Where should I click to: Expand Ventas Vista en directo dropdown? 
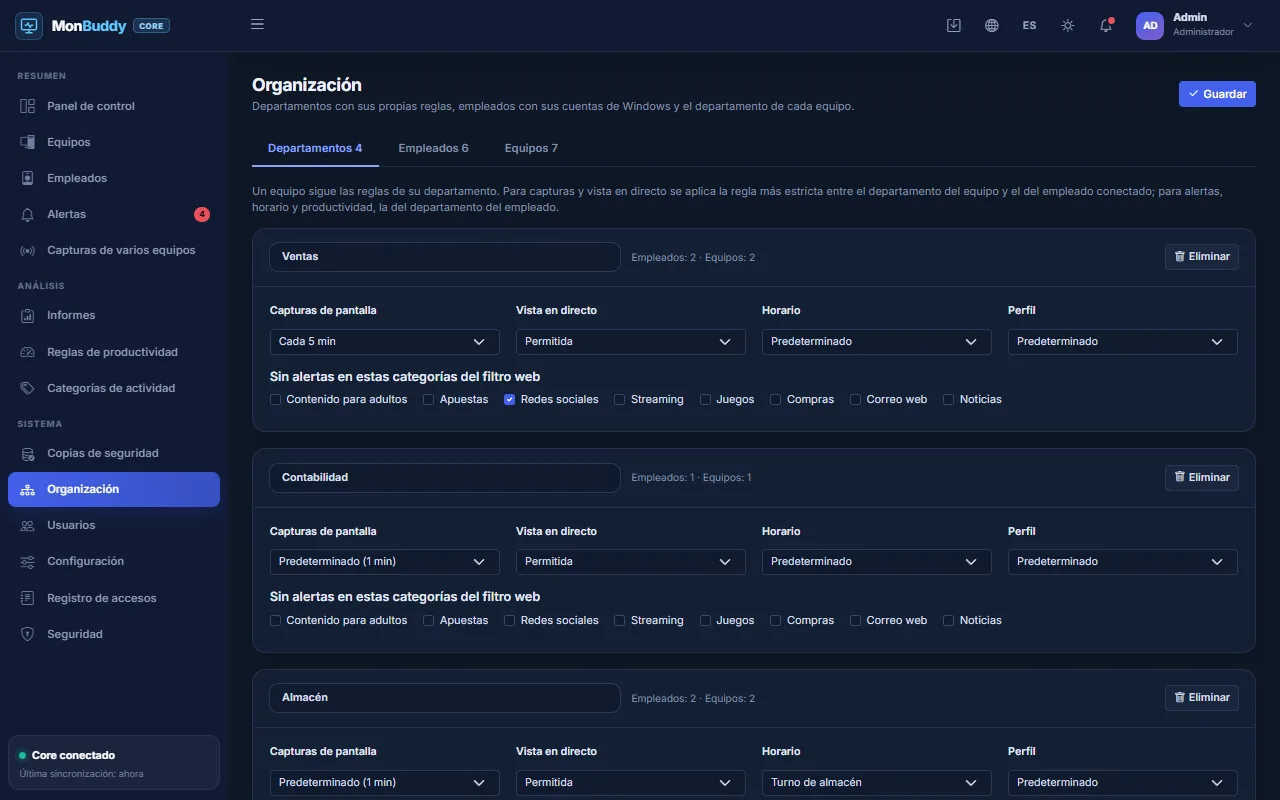(x=631, y=341)
